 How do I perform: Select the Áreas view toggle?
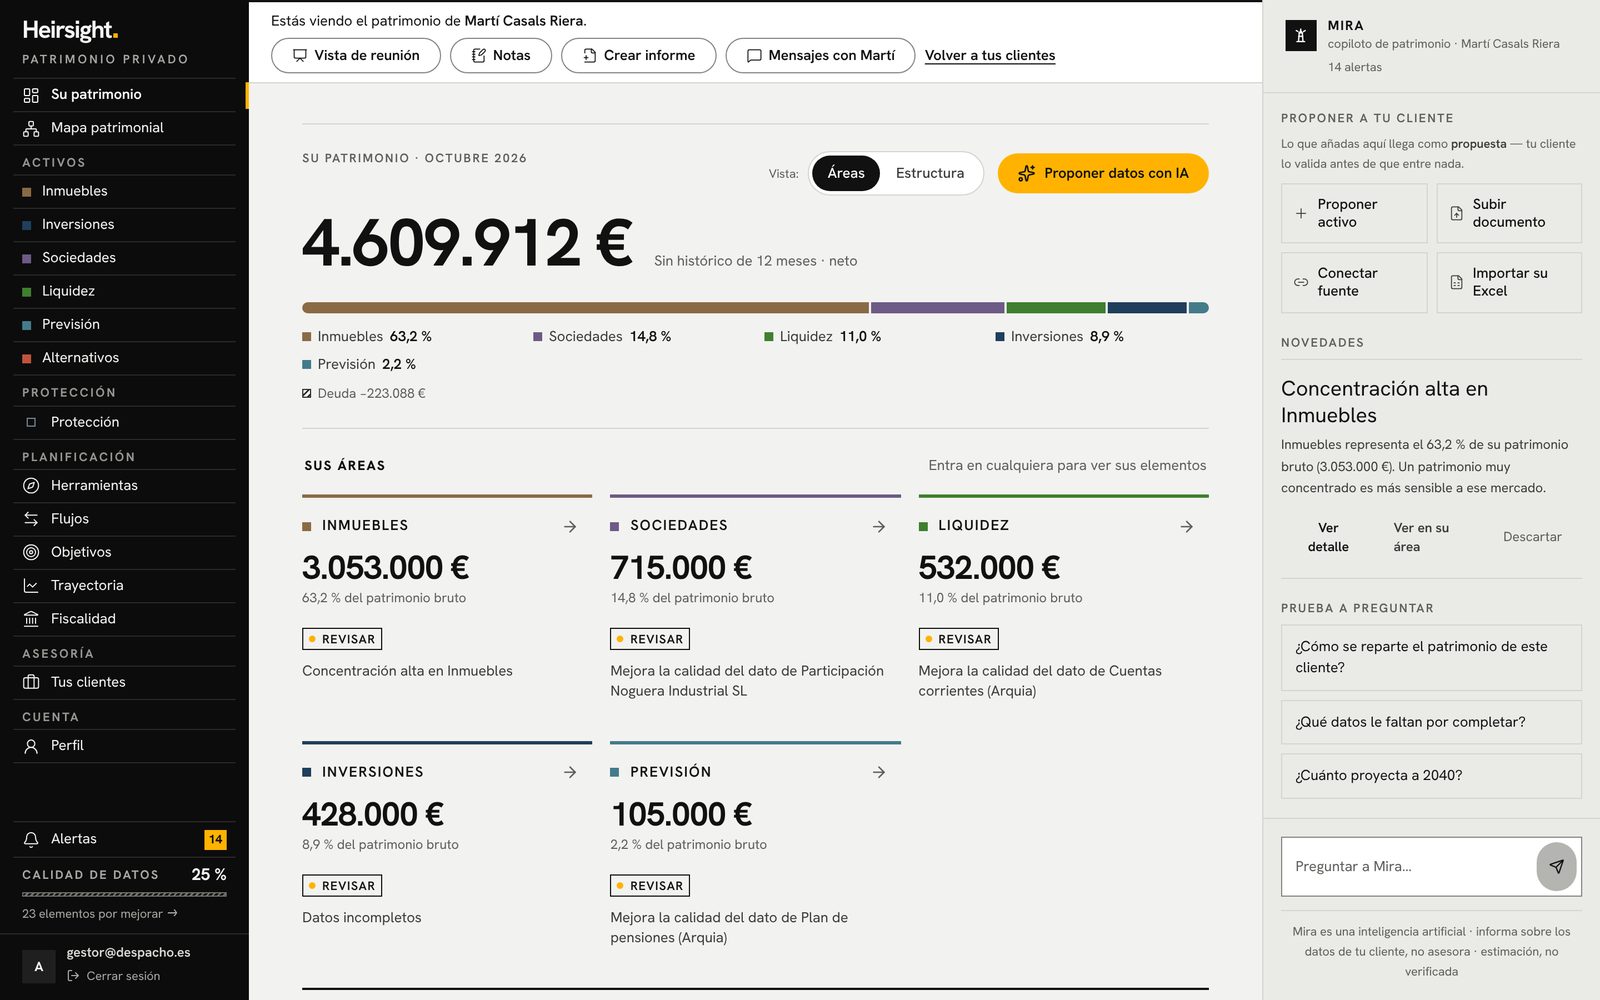(846, 173)
